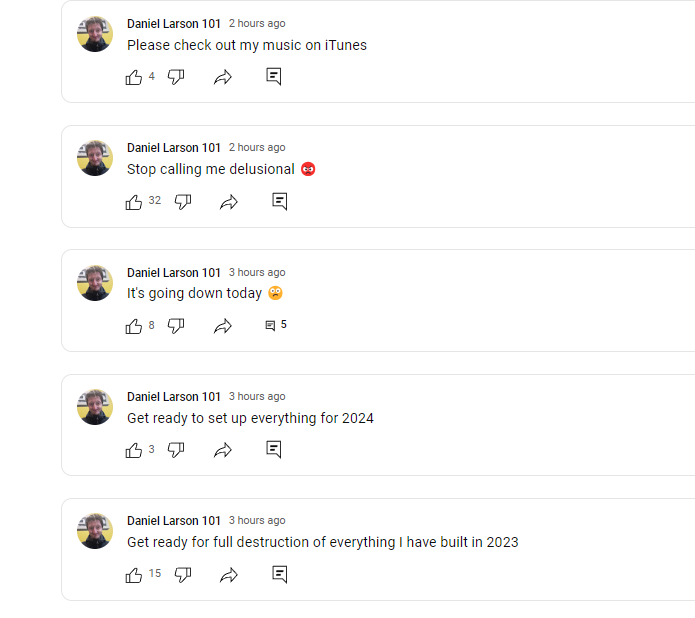The height and width of the screenshot is (618, 695).
Task: Open comments on "Stop calling me delusional" post
Action: click(280, 202)
